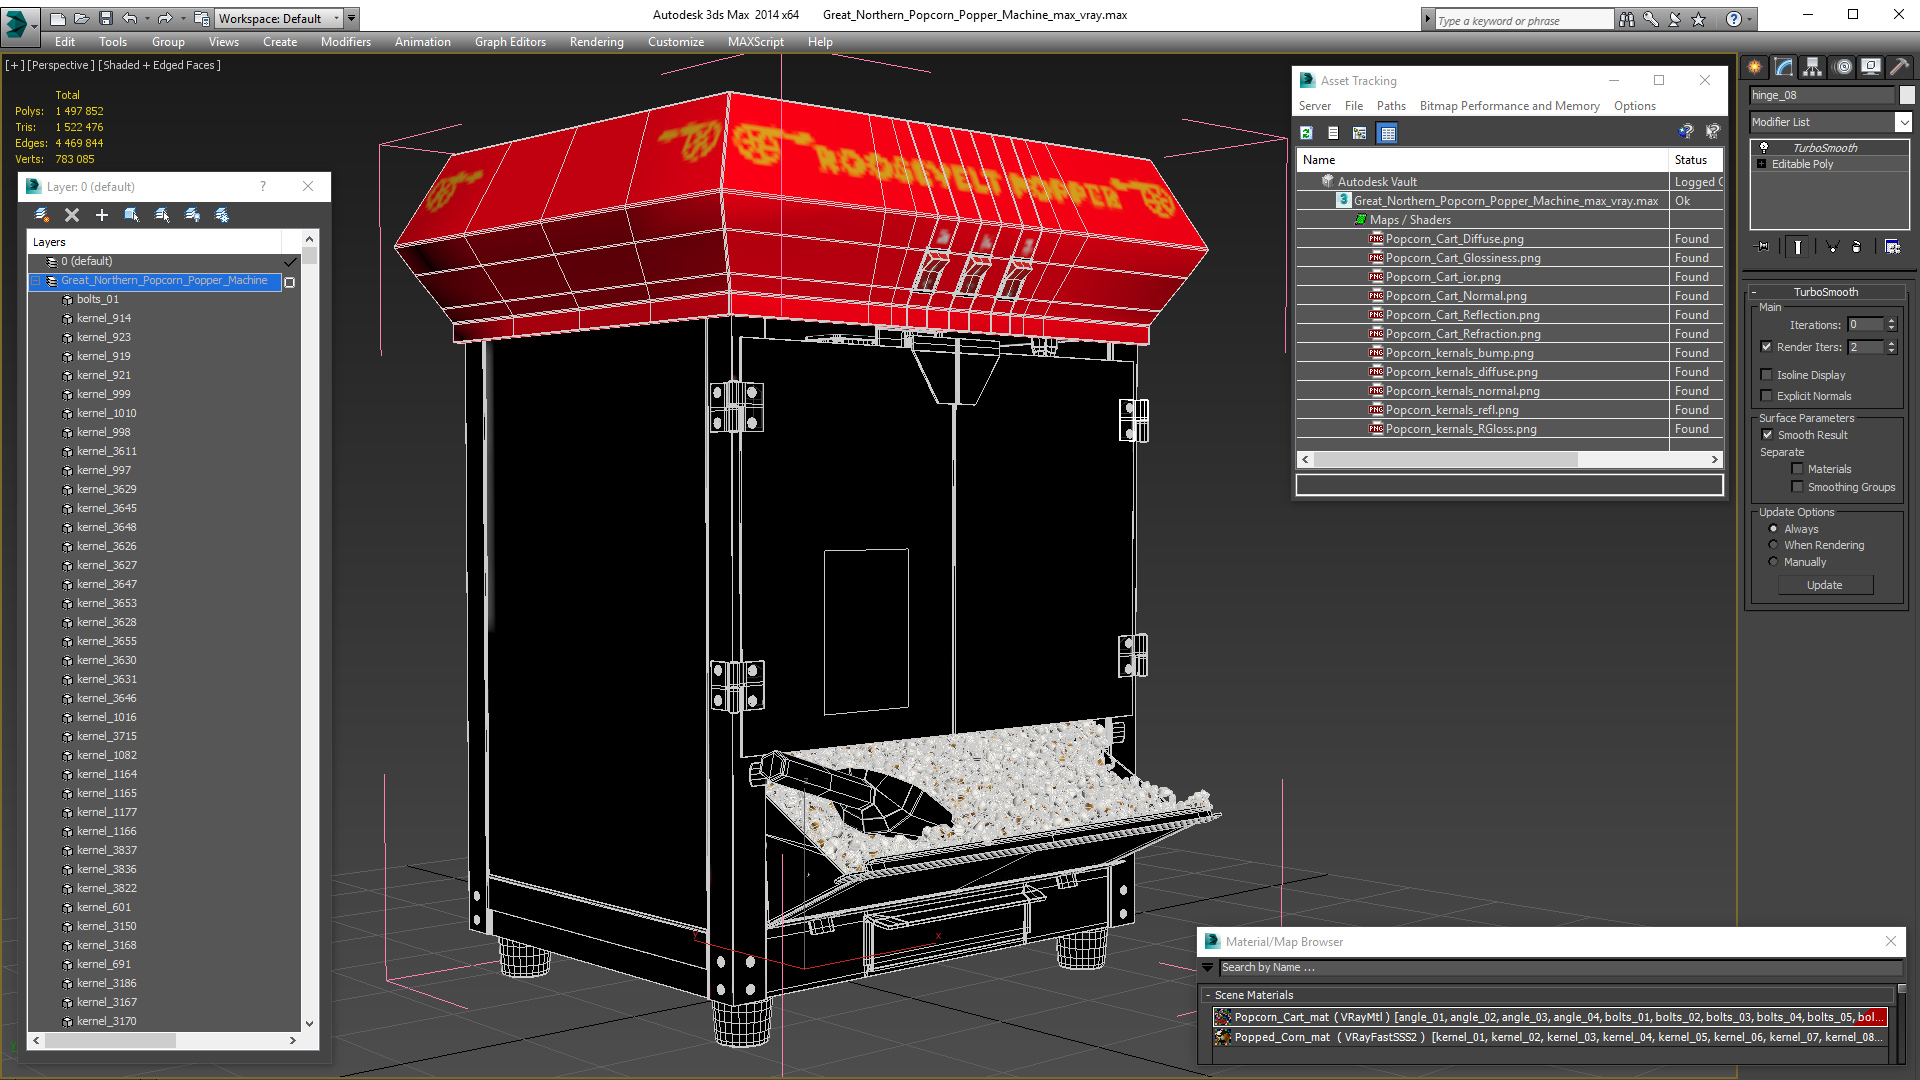Click Make Unique icon under modifier stack
Image resolution: width=1920 pixels, height=1080 pixels.
(1832, 247)
